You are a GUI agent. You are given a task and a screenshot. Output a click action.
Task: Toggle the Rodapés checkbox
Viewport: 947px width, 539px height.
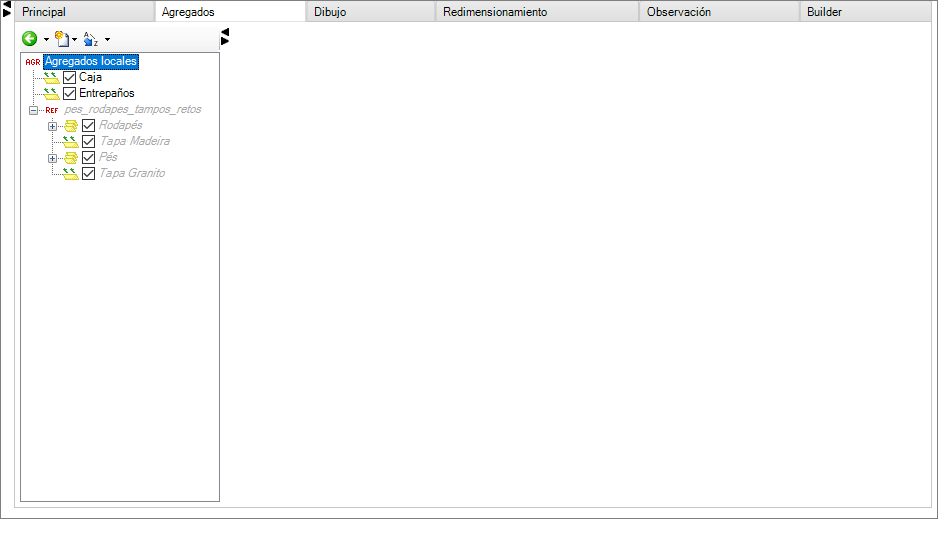click(89, 126)
